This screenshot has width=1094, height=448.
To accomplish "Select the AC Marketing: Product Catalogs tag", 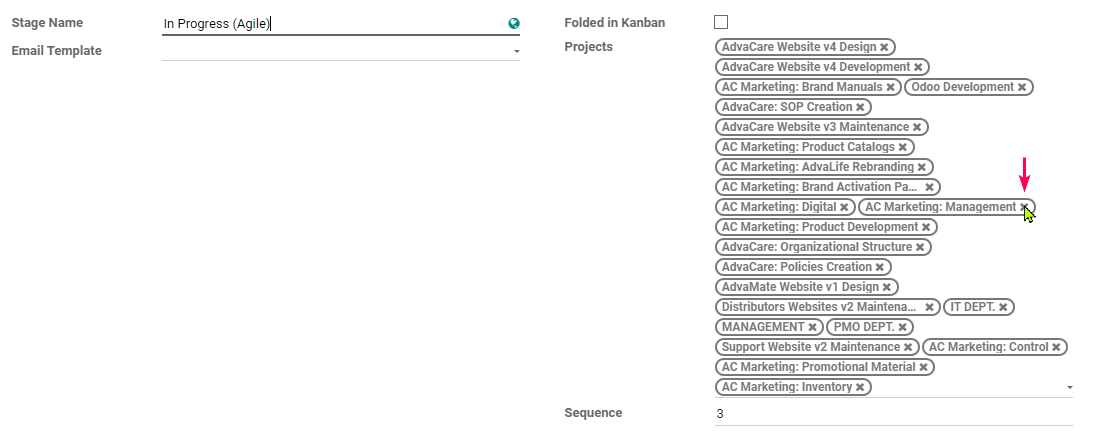I will click(808, 147).
